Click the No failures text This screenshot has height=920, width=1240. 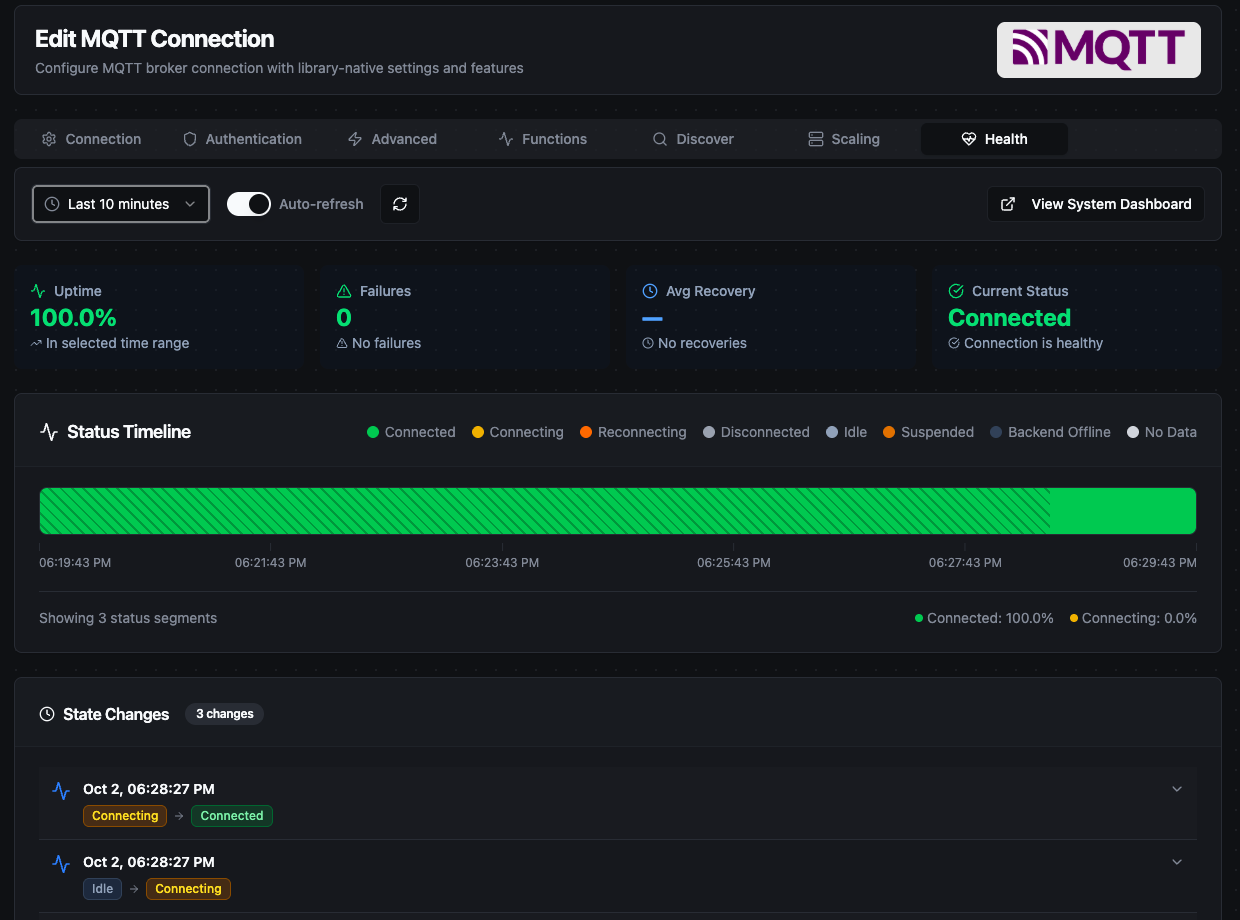point(386,343)
